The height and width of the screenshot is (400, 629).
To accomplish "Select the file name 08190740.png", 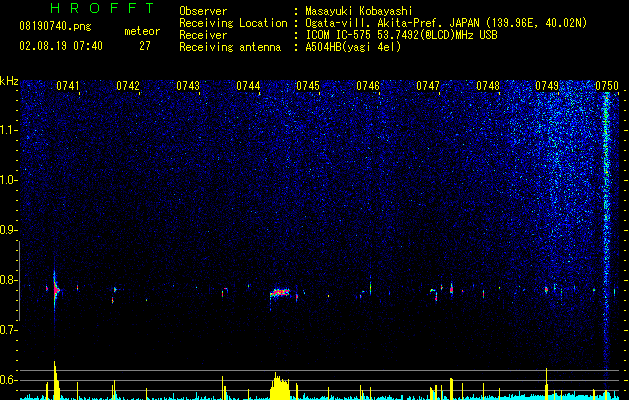I will tap(55, 26).
